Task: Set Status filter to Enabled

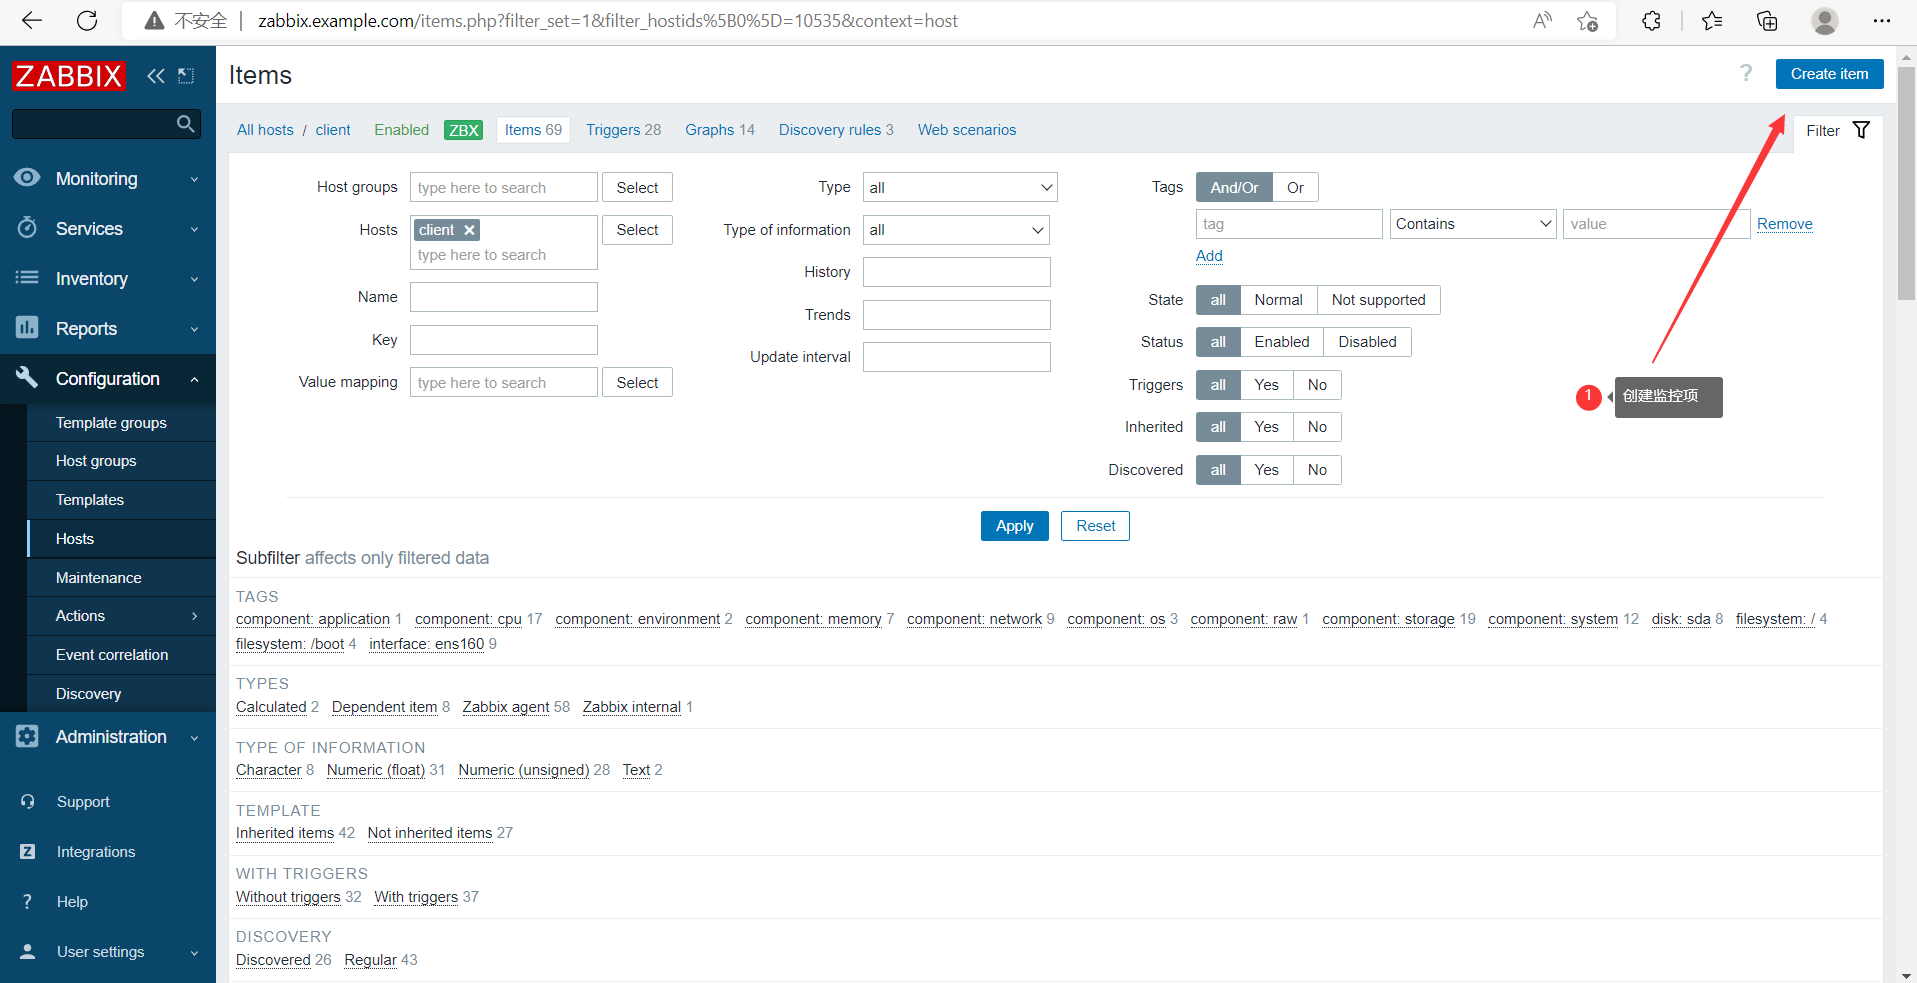Action: 1282,342
